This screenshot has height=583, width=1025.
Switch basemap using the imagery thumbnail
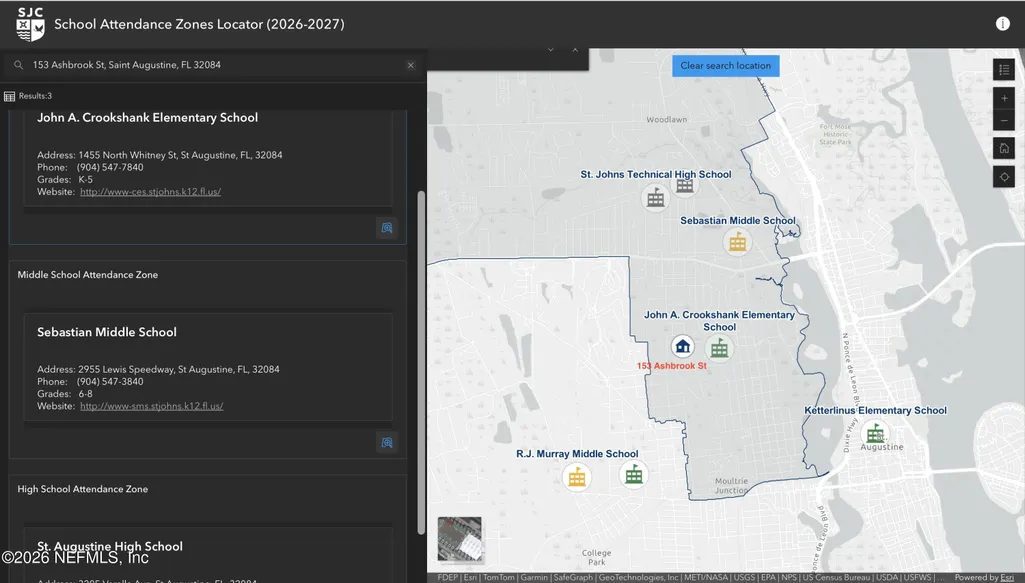pyautogui.click(x=460, y=539)
